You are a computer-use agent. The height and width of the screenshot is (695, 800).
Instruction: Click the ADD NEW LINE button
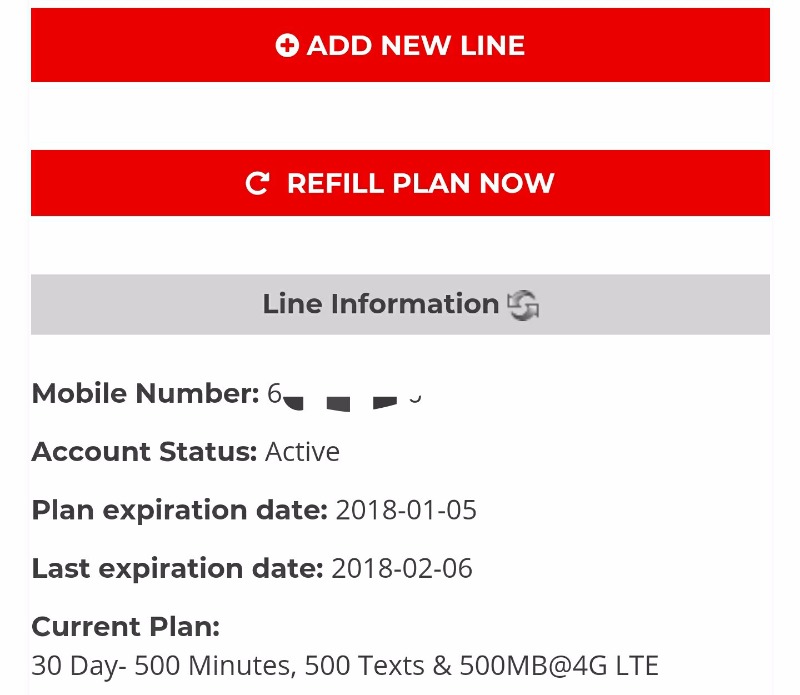(400, 45)
